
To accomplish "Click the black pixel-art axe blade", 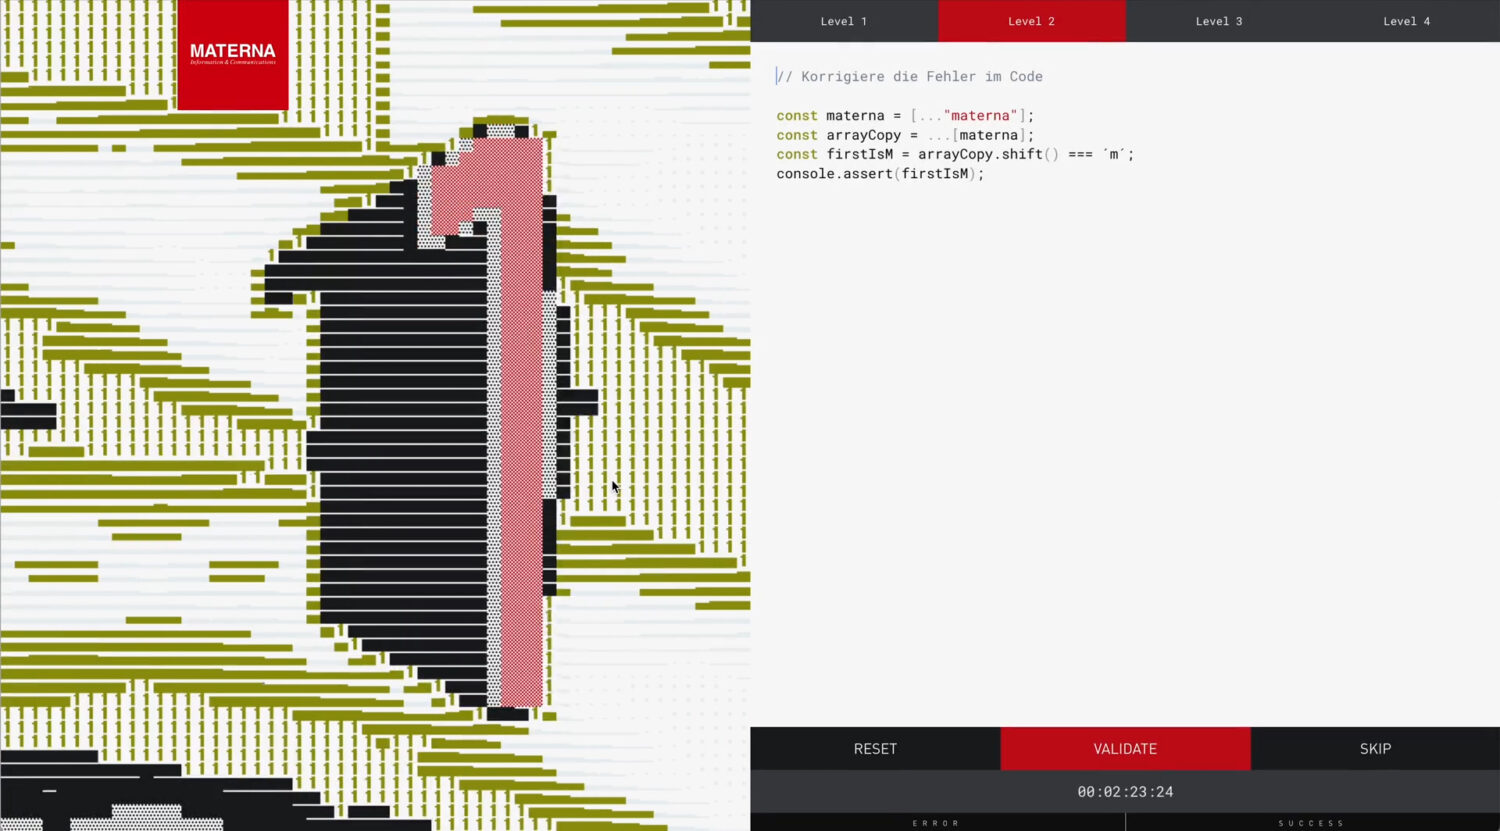I will 400,450.
